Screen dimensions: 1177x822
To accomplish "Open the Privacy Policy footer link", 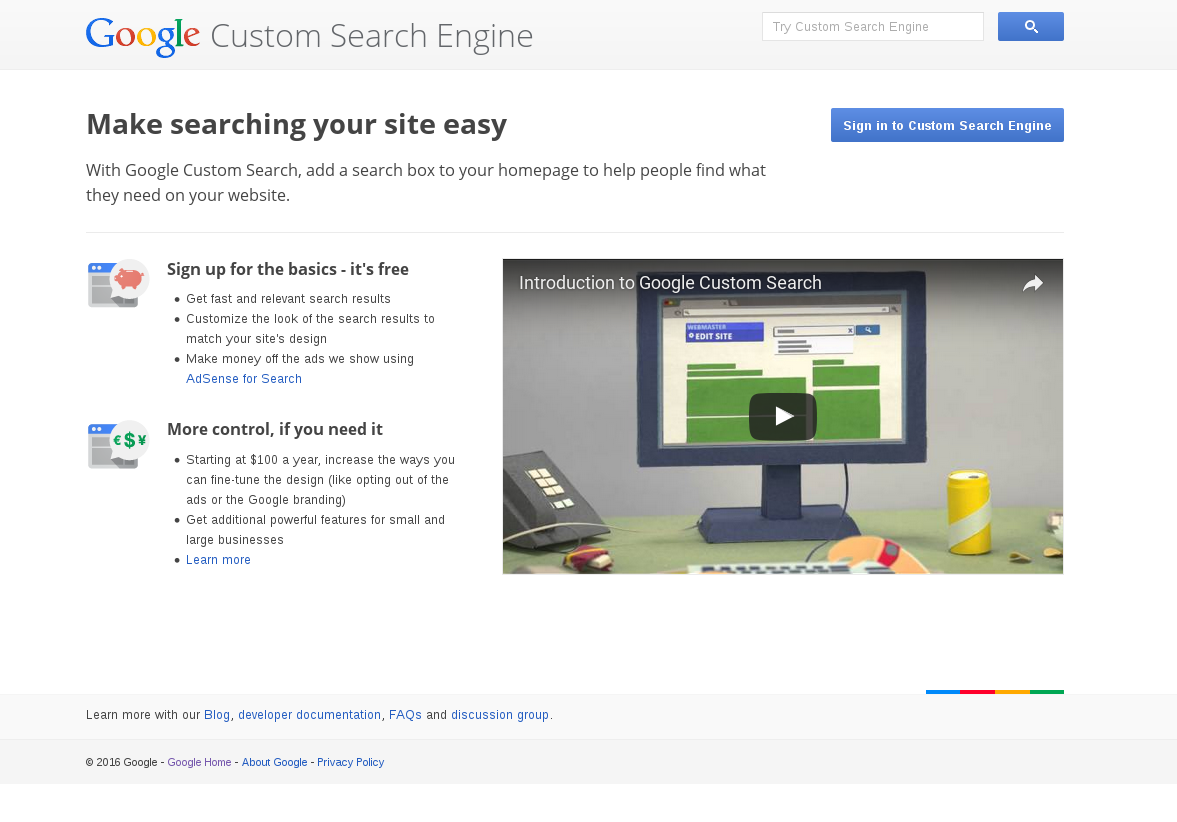I will pos(351,762).
